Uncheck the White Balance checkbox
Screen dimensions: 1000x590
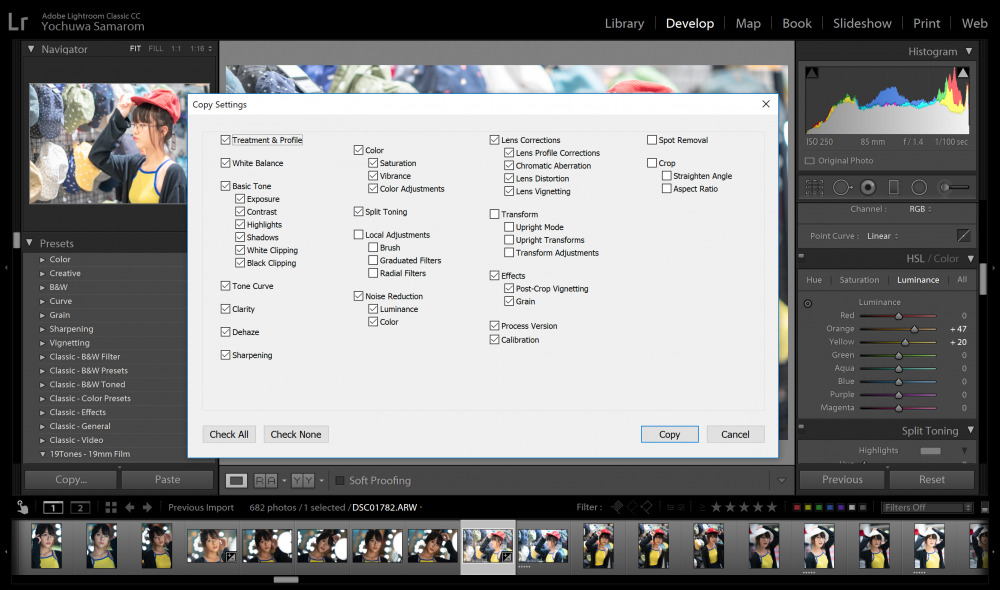tap(226, 163)
